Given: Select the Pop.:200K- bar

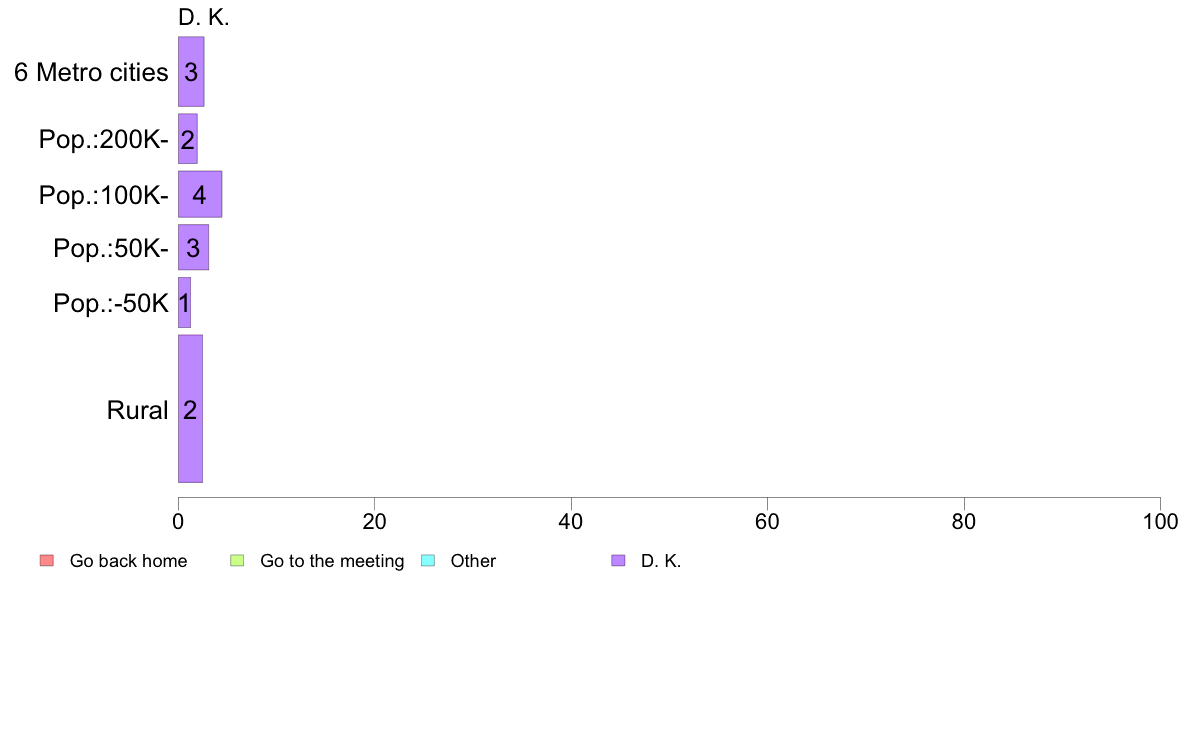Looking at the screenshot, I should point(188,139).
